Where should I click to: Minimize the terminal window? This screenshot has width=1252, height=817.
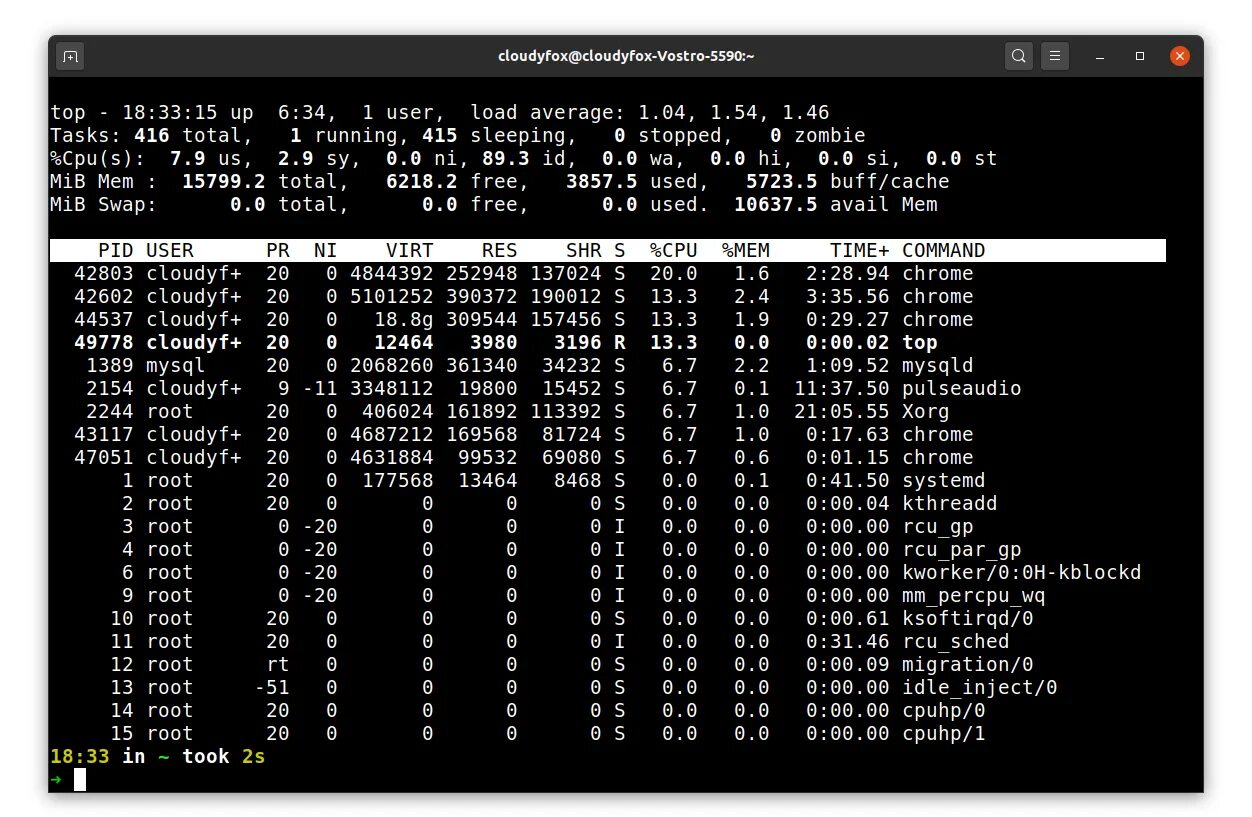[x=1099, y=56]
